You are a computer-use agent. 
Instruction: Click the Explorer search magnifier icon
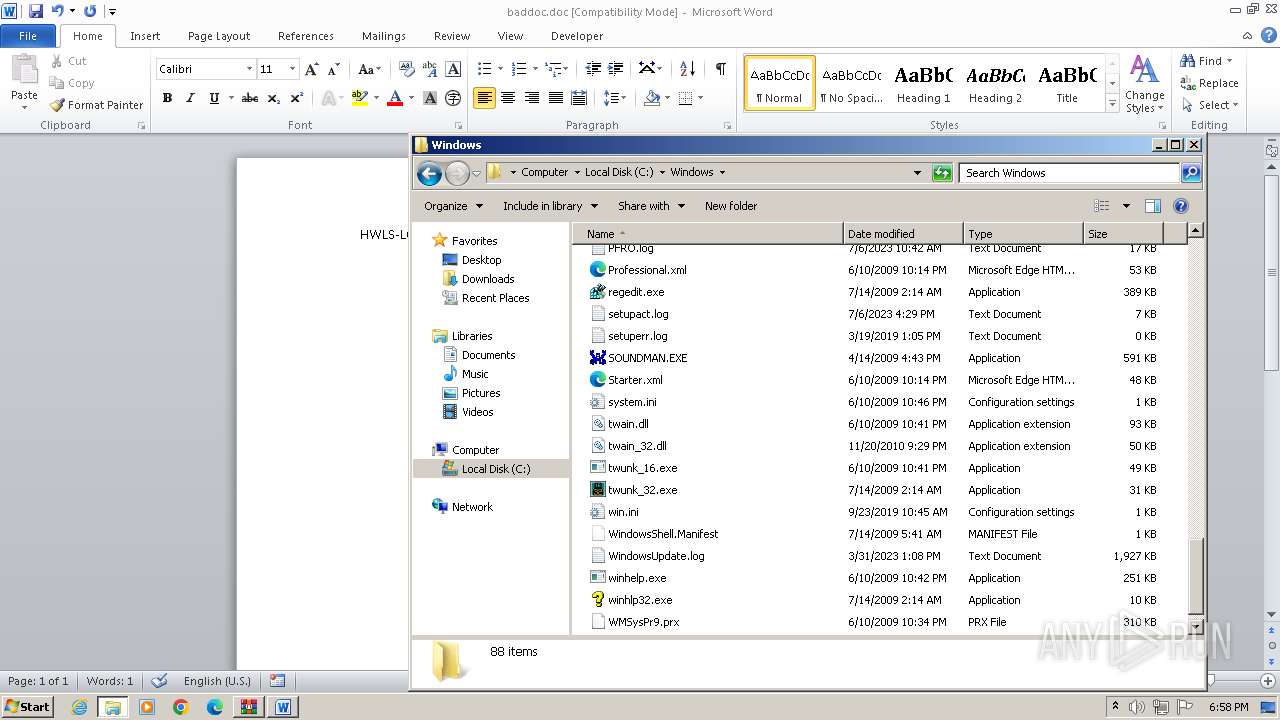[x=1190, y=173]
